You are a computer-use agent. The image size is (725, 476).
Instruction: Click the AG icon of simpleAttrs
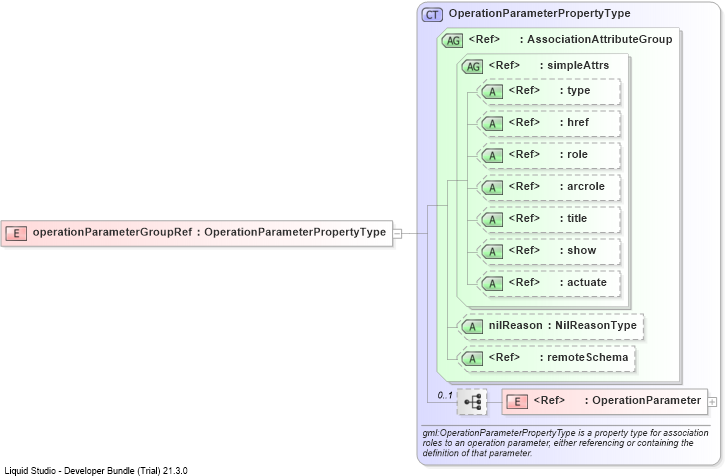[472, 67]
